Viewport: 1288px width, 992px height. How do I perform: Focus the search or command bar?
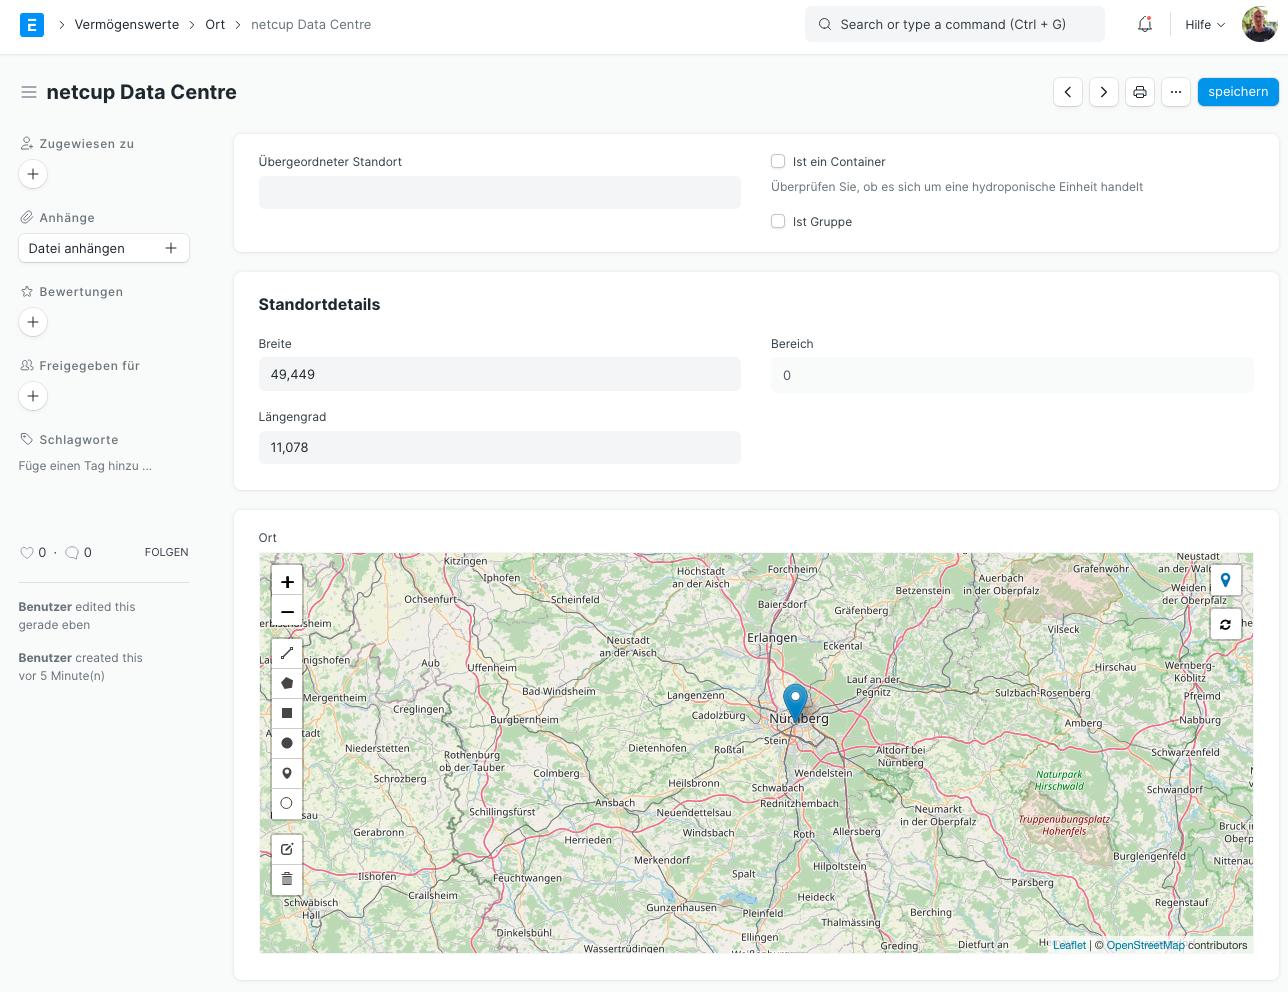point(955,24)
